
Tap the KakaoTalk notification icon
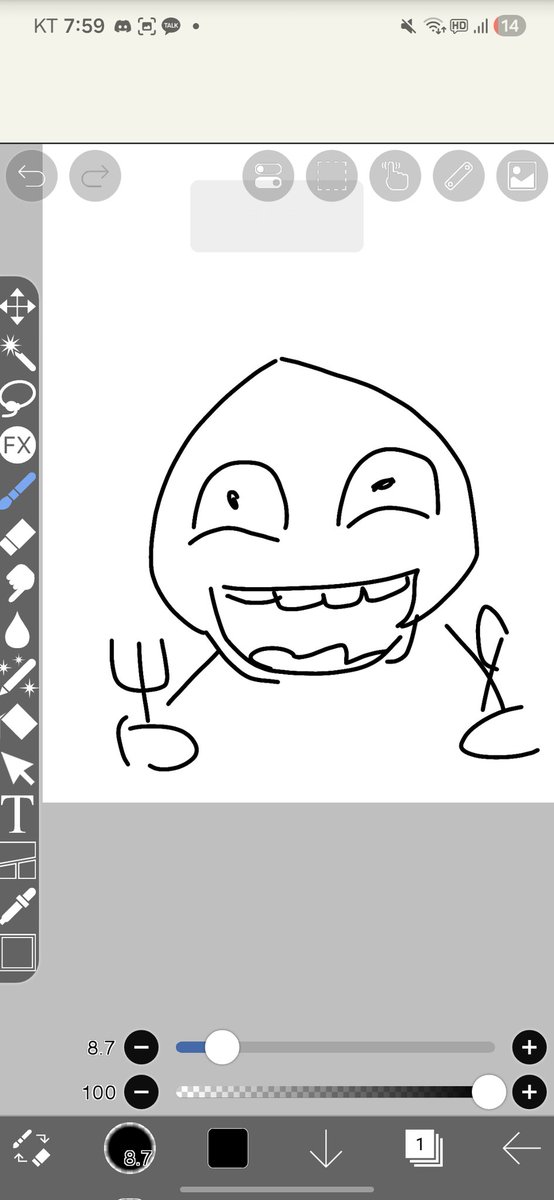coord(171,27)
